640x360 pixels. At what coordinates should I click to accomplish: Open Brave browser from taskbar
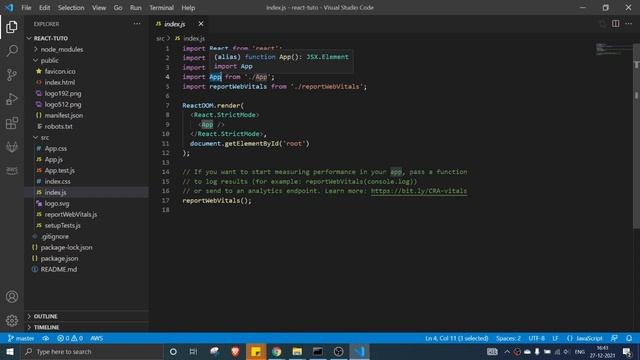pos(235,351)
